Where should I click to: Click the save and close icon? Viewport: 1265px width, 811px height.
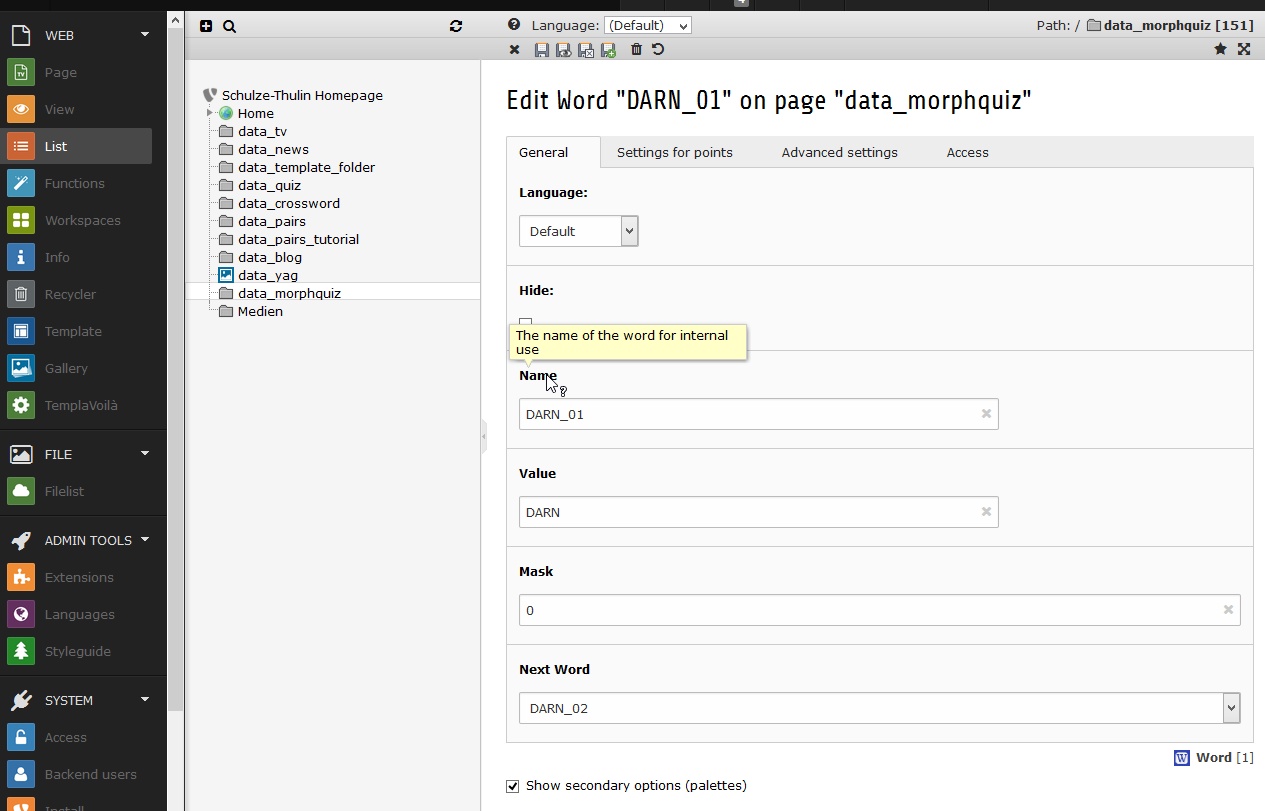click(585, 49)
